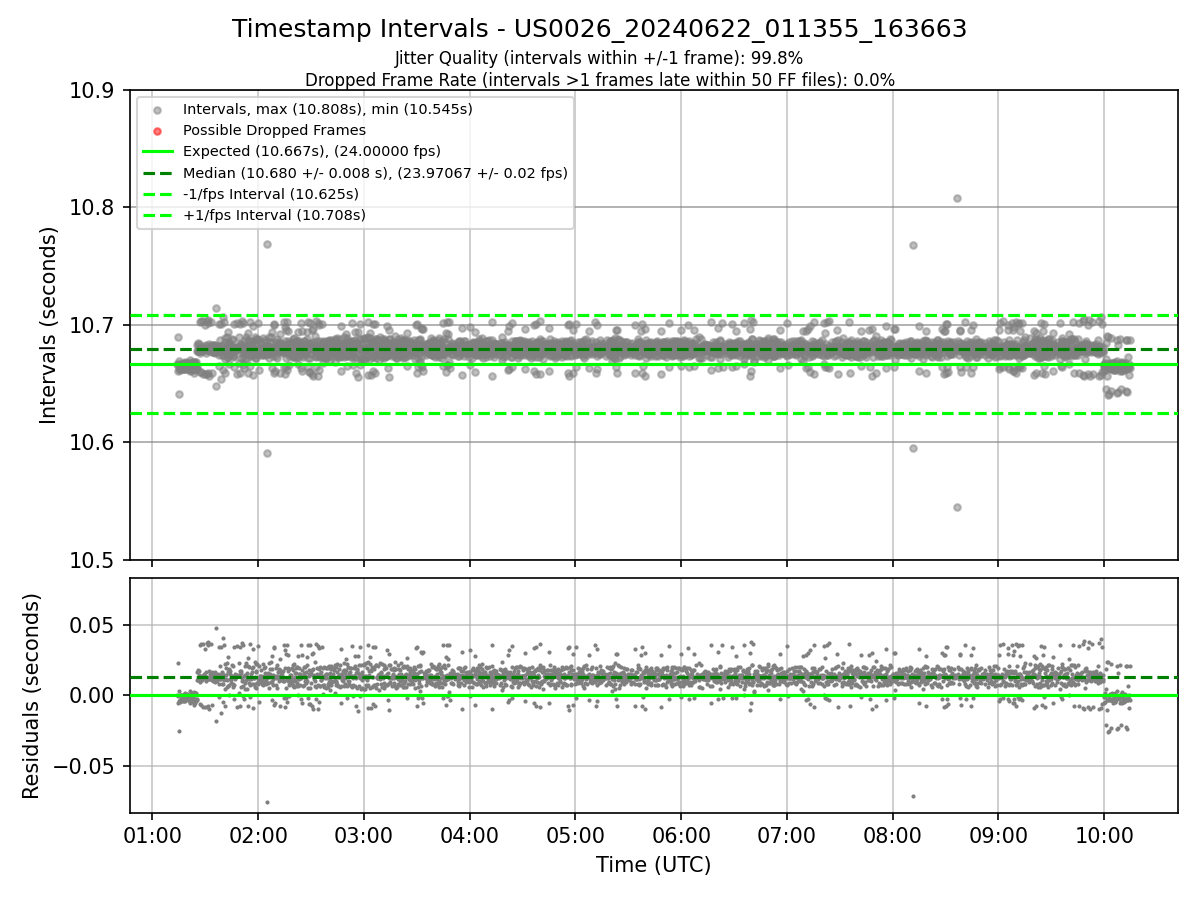
Task: Click the 04:00 time tick label
Action: 469,835
